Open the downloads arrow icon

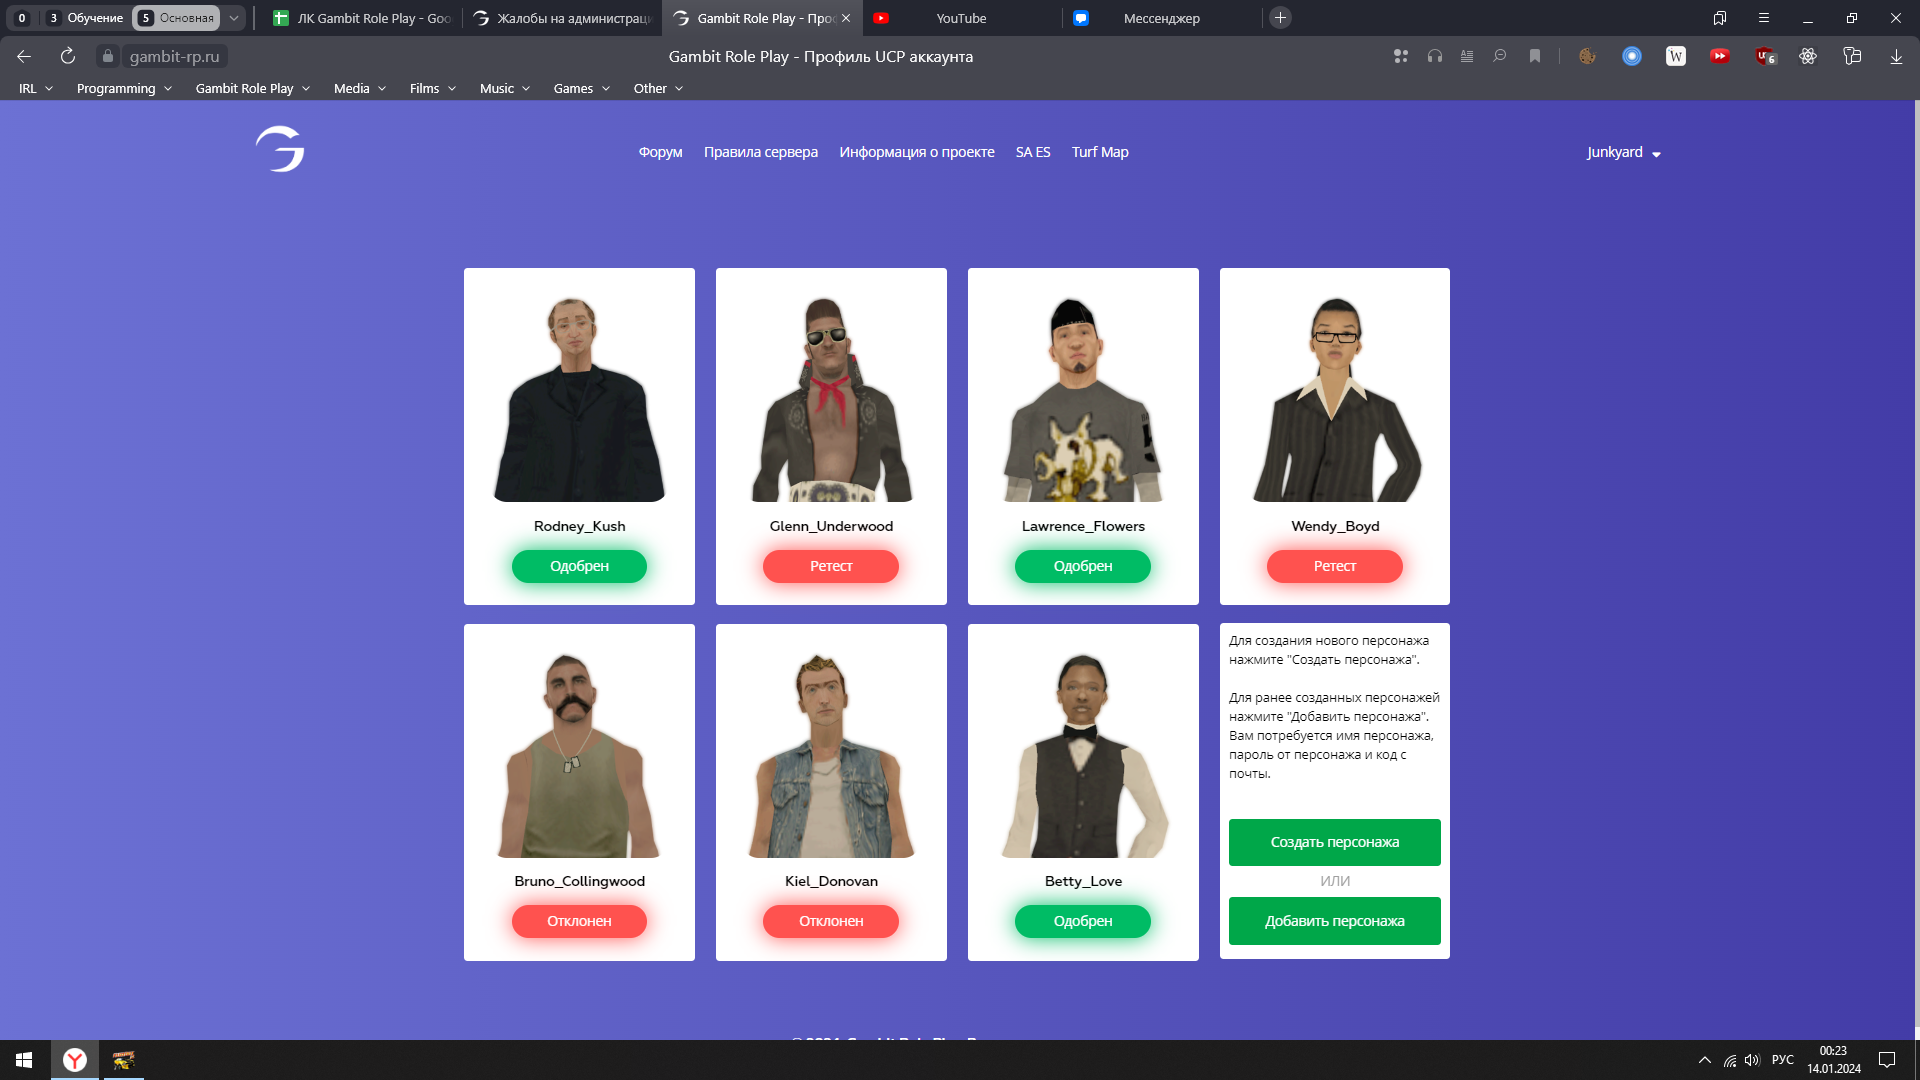pos(1896,56)
